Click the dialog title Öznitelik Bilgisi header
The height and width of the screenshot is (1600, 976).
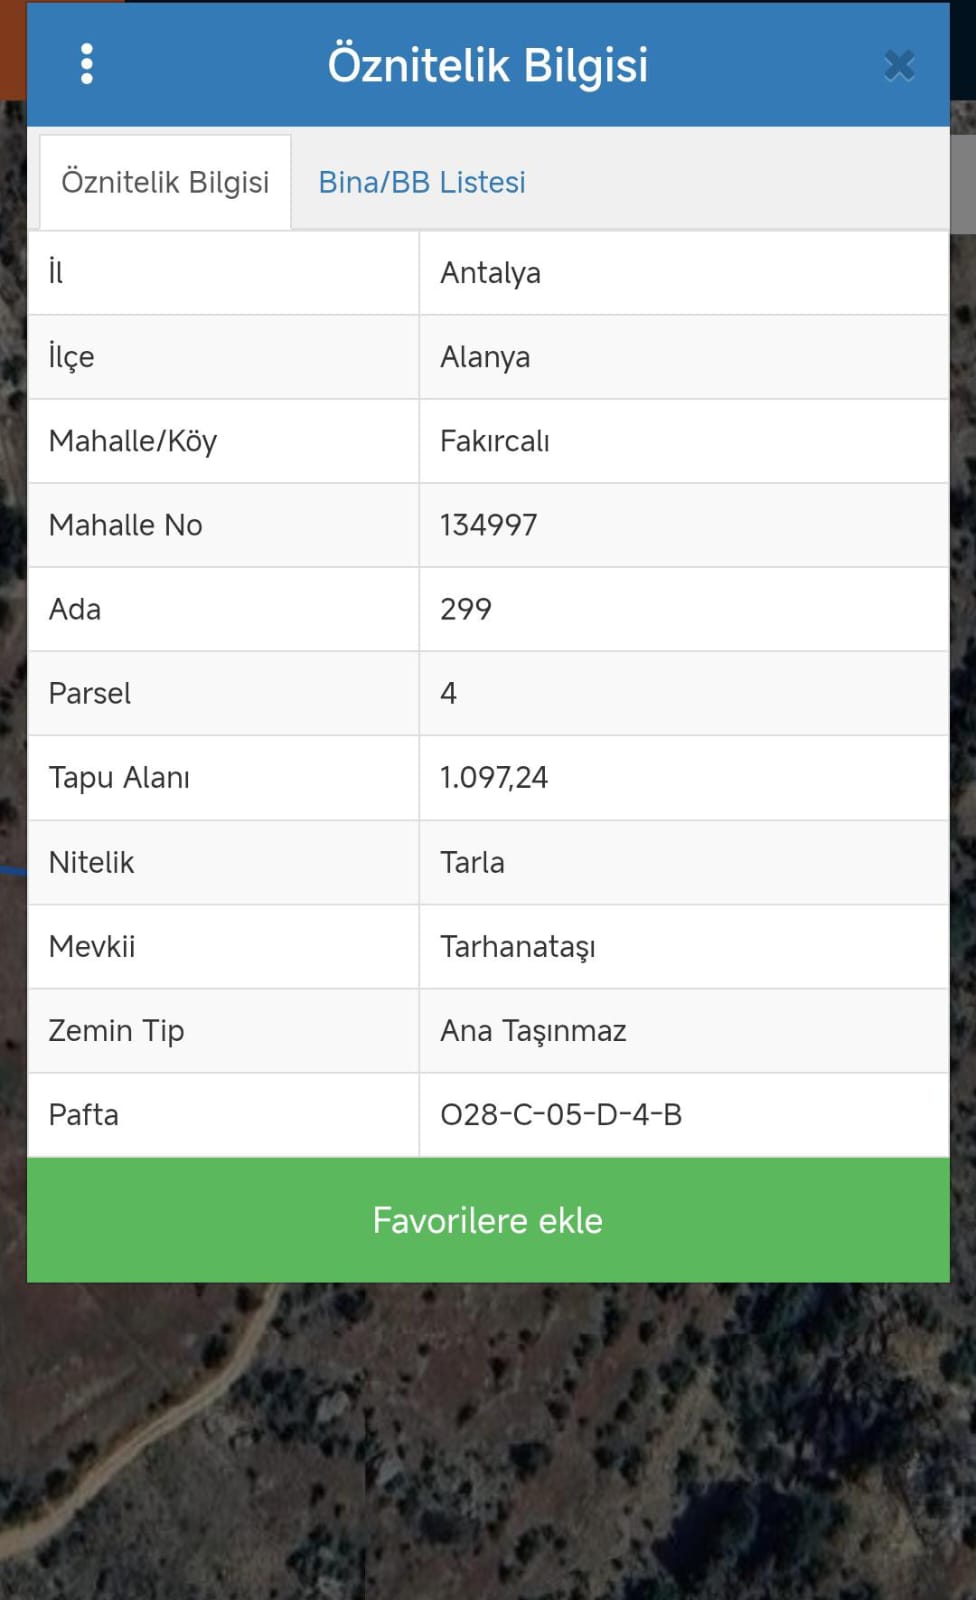pos(488,64)
